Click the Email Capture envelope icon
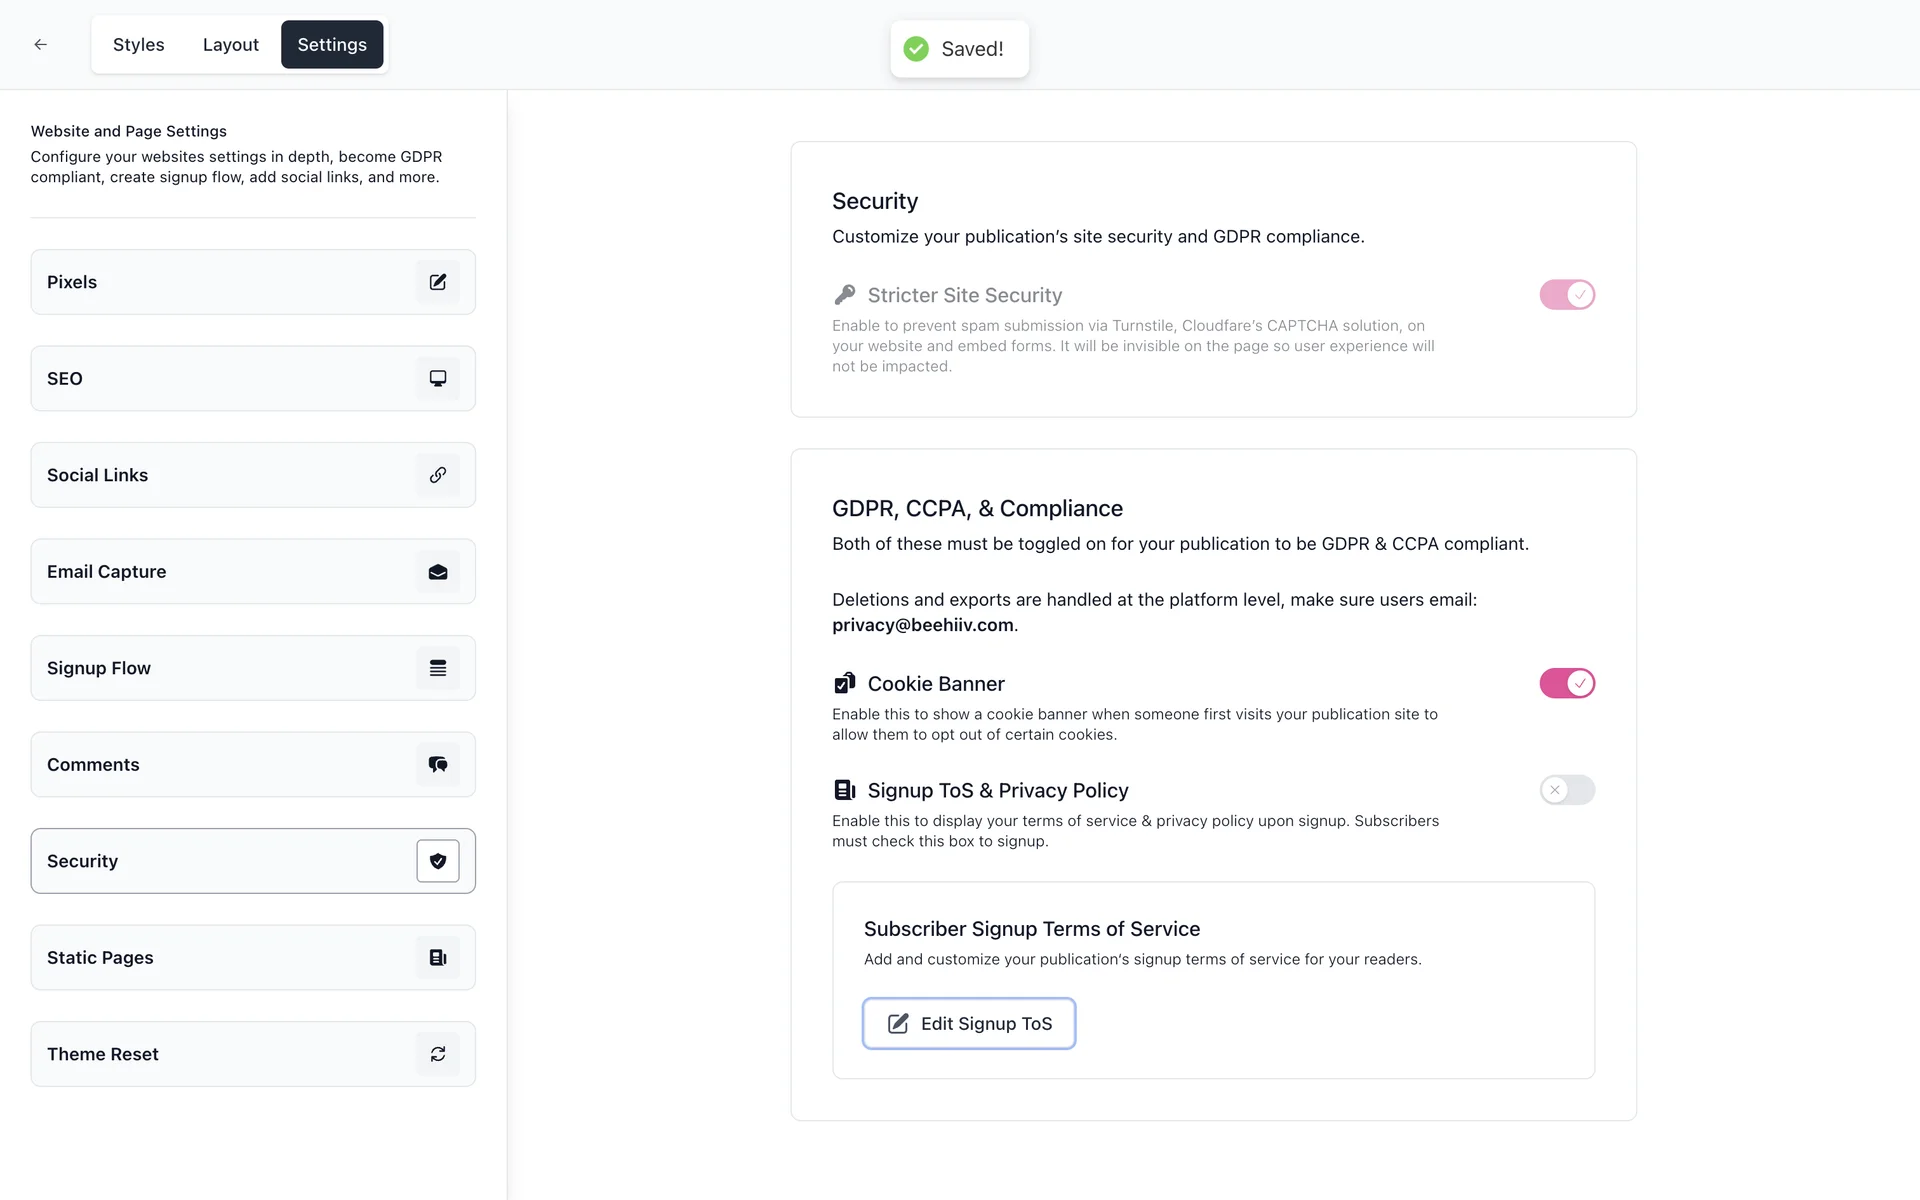 pyautogui.click(x=438, y=572)
